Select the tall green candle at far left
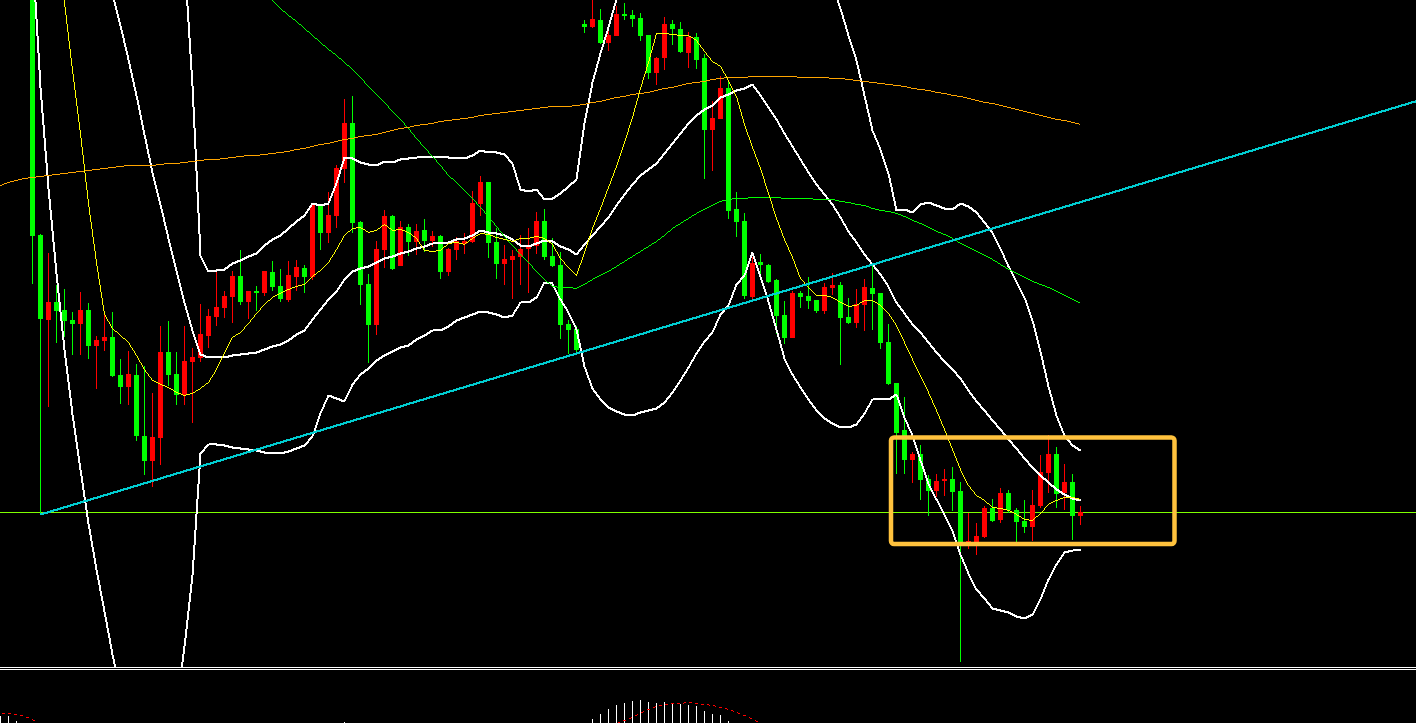Screen dimensions: 1416x723 click(x=33, y=120)
